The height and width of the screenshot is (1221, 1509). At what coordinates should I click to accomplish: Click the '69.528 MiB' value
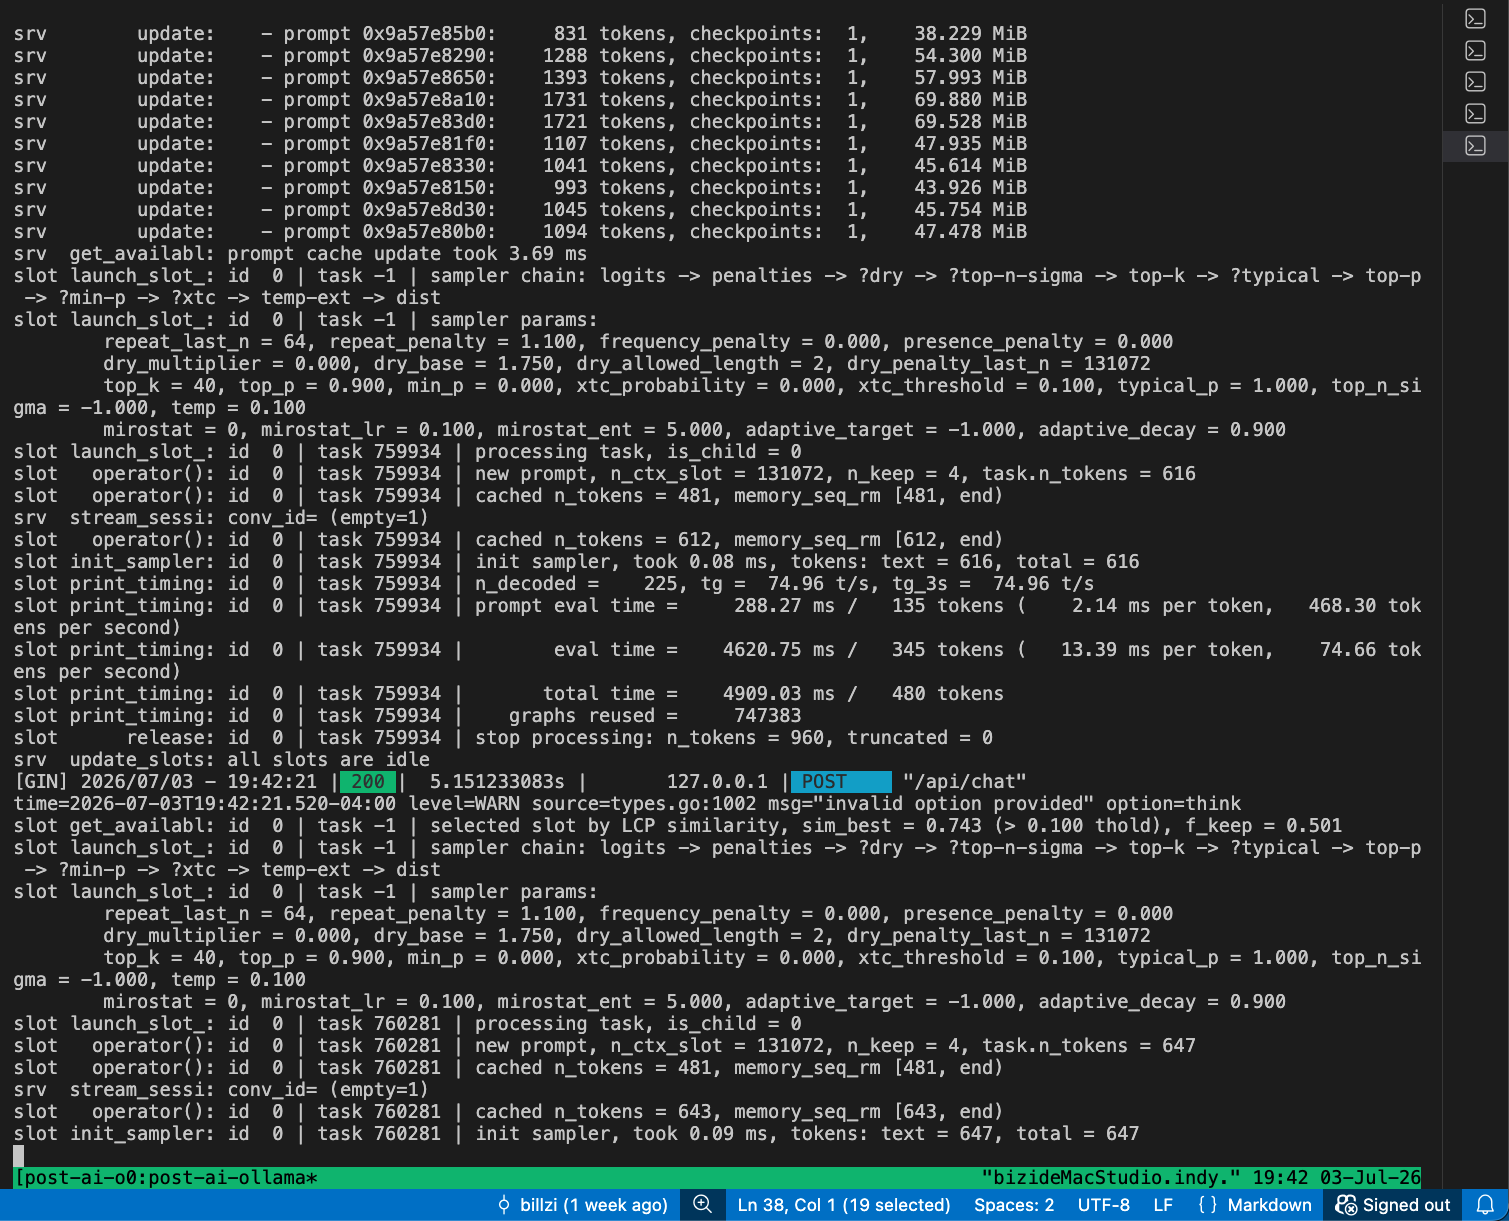971,122
